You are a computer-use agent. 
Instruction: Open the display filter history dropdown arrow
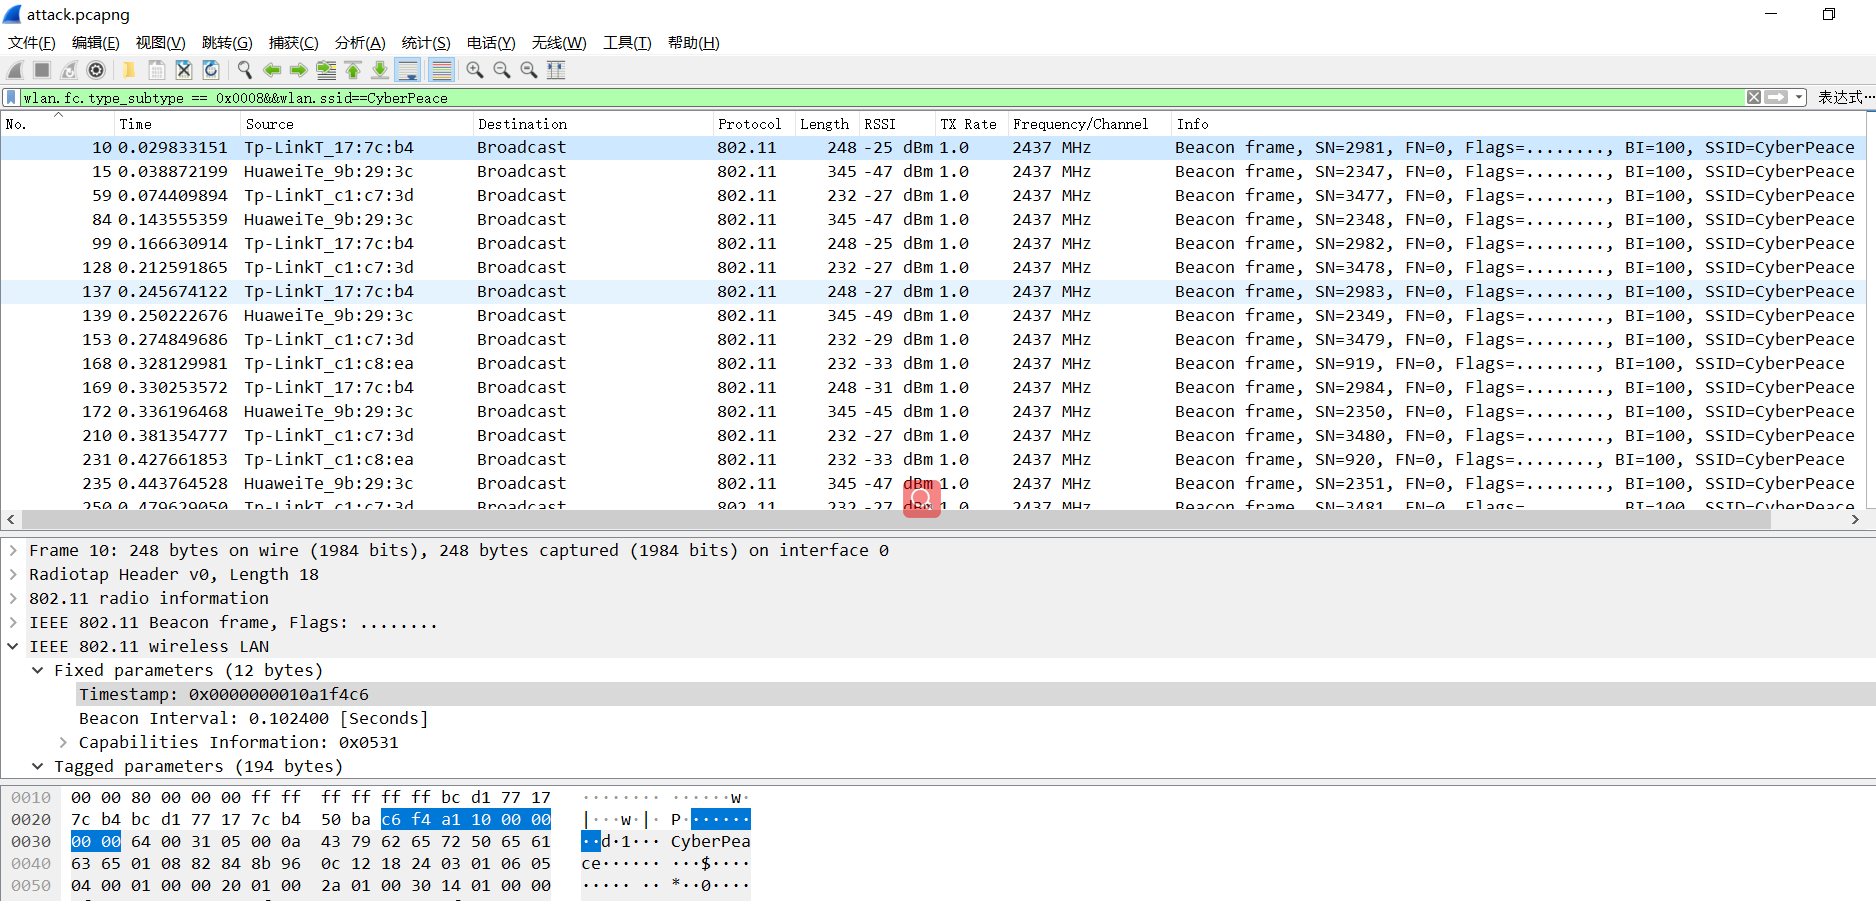[1799, 97]
